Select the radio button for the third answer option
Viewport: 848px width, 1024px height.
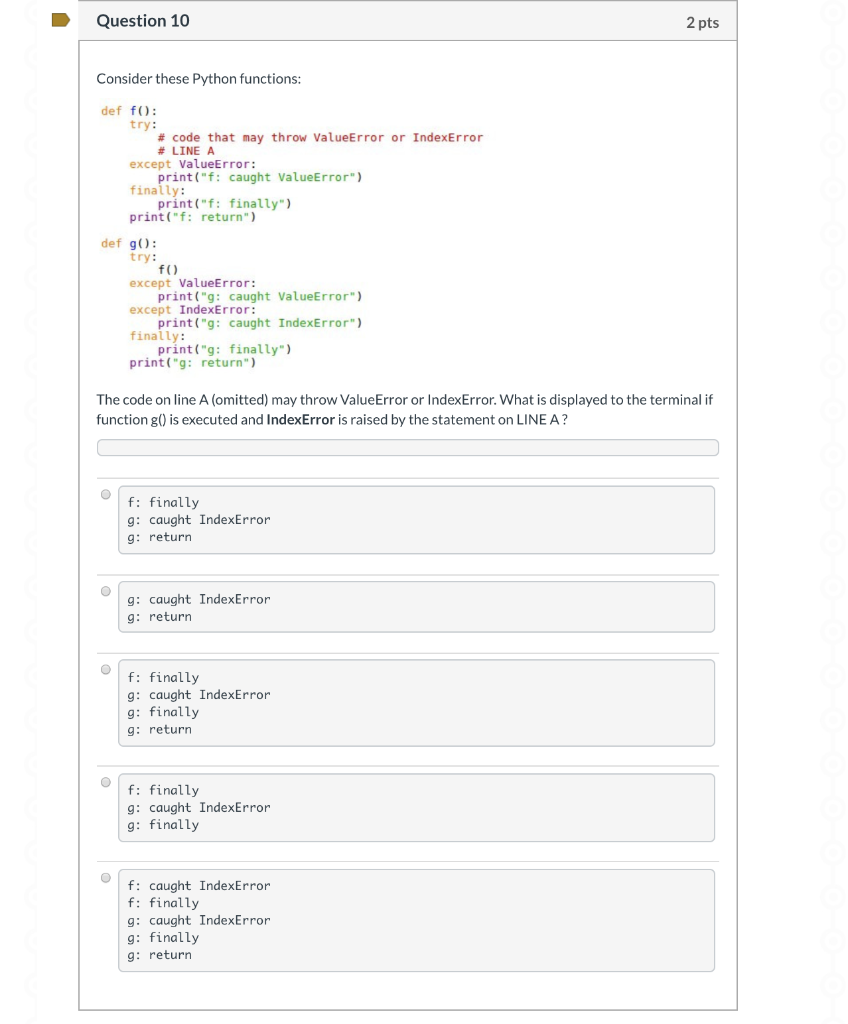(x=105, y=667)
